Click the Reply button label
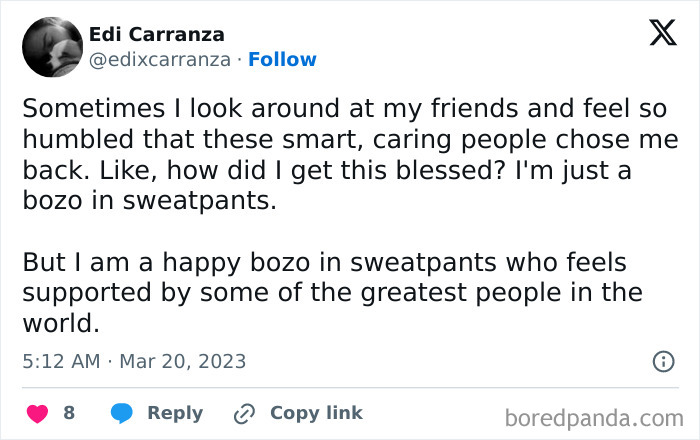The image size is (700, 440). point(175,413)
